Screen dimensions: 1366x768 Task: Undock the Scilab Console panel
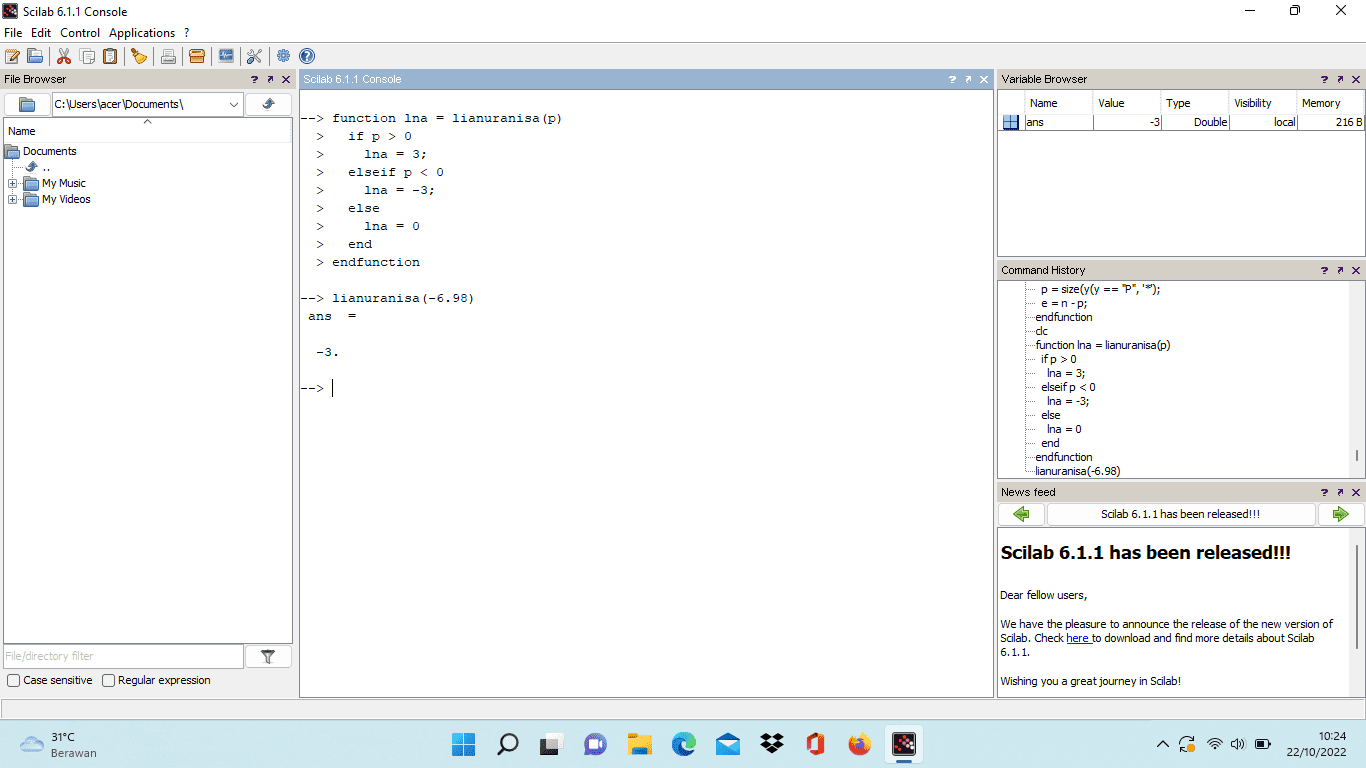click(969, 79)
